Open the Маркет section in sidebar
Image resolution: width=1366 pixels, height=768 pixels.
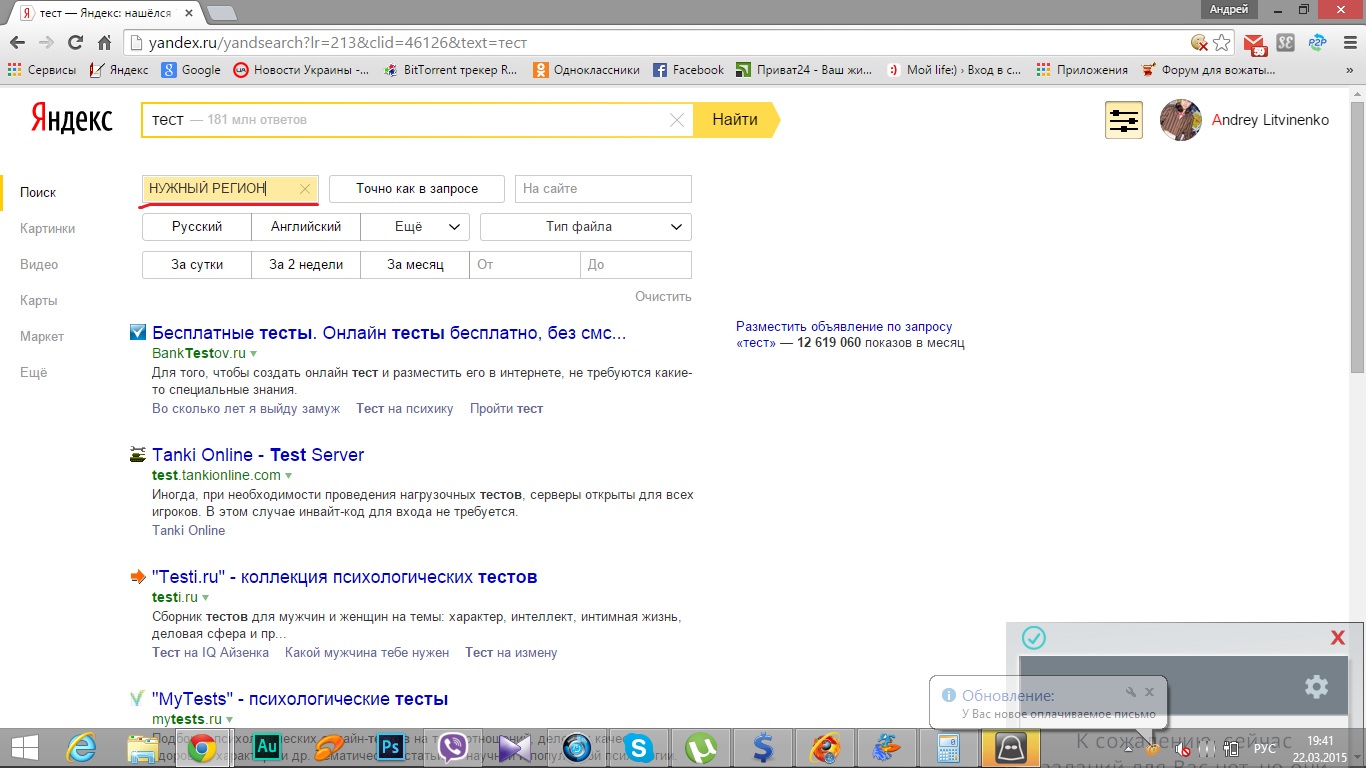(x=42, y=336)
